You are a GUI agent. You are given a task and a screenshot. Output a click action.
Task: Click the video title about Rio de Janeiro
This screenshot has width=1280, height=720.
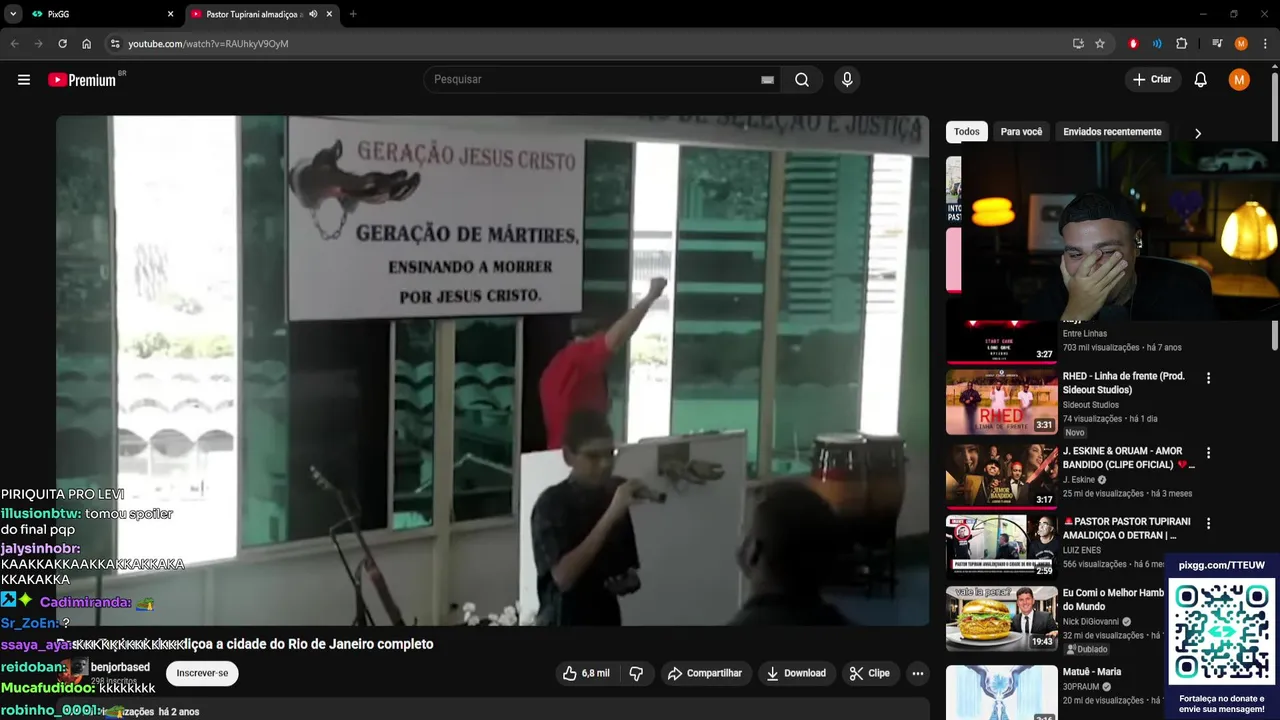245,644
